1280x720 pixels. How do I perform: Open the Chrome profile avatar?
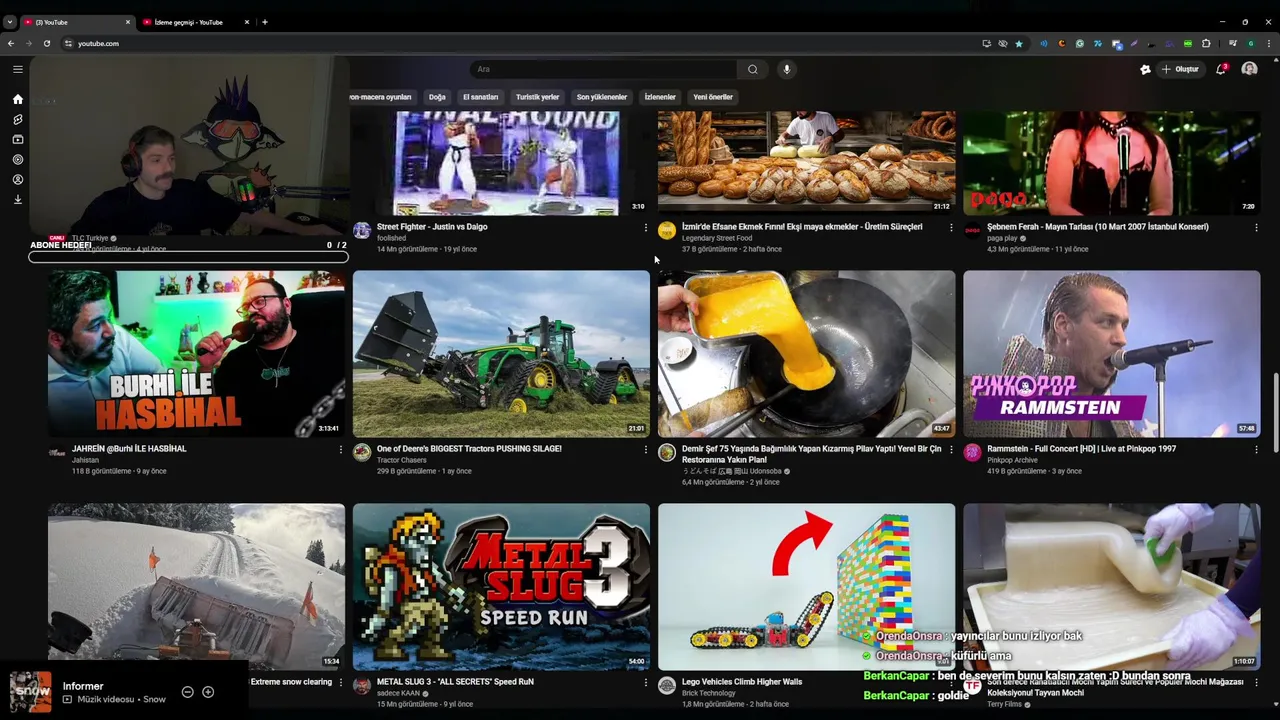click(1251, 43)
